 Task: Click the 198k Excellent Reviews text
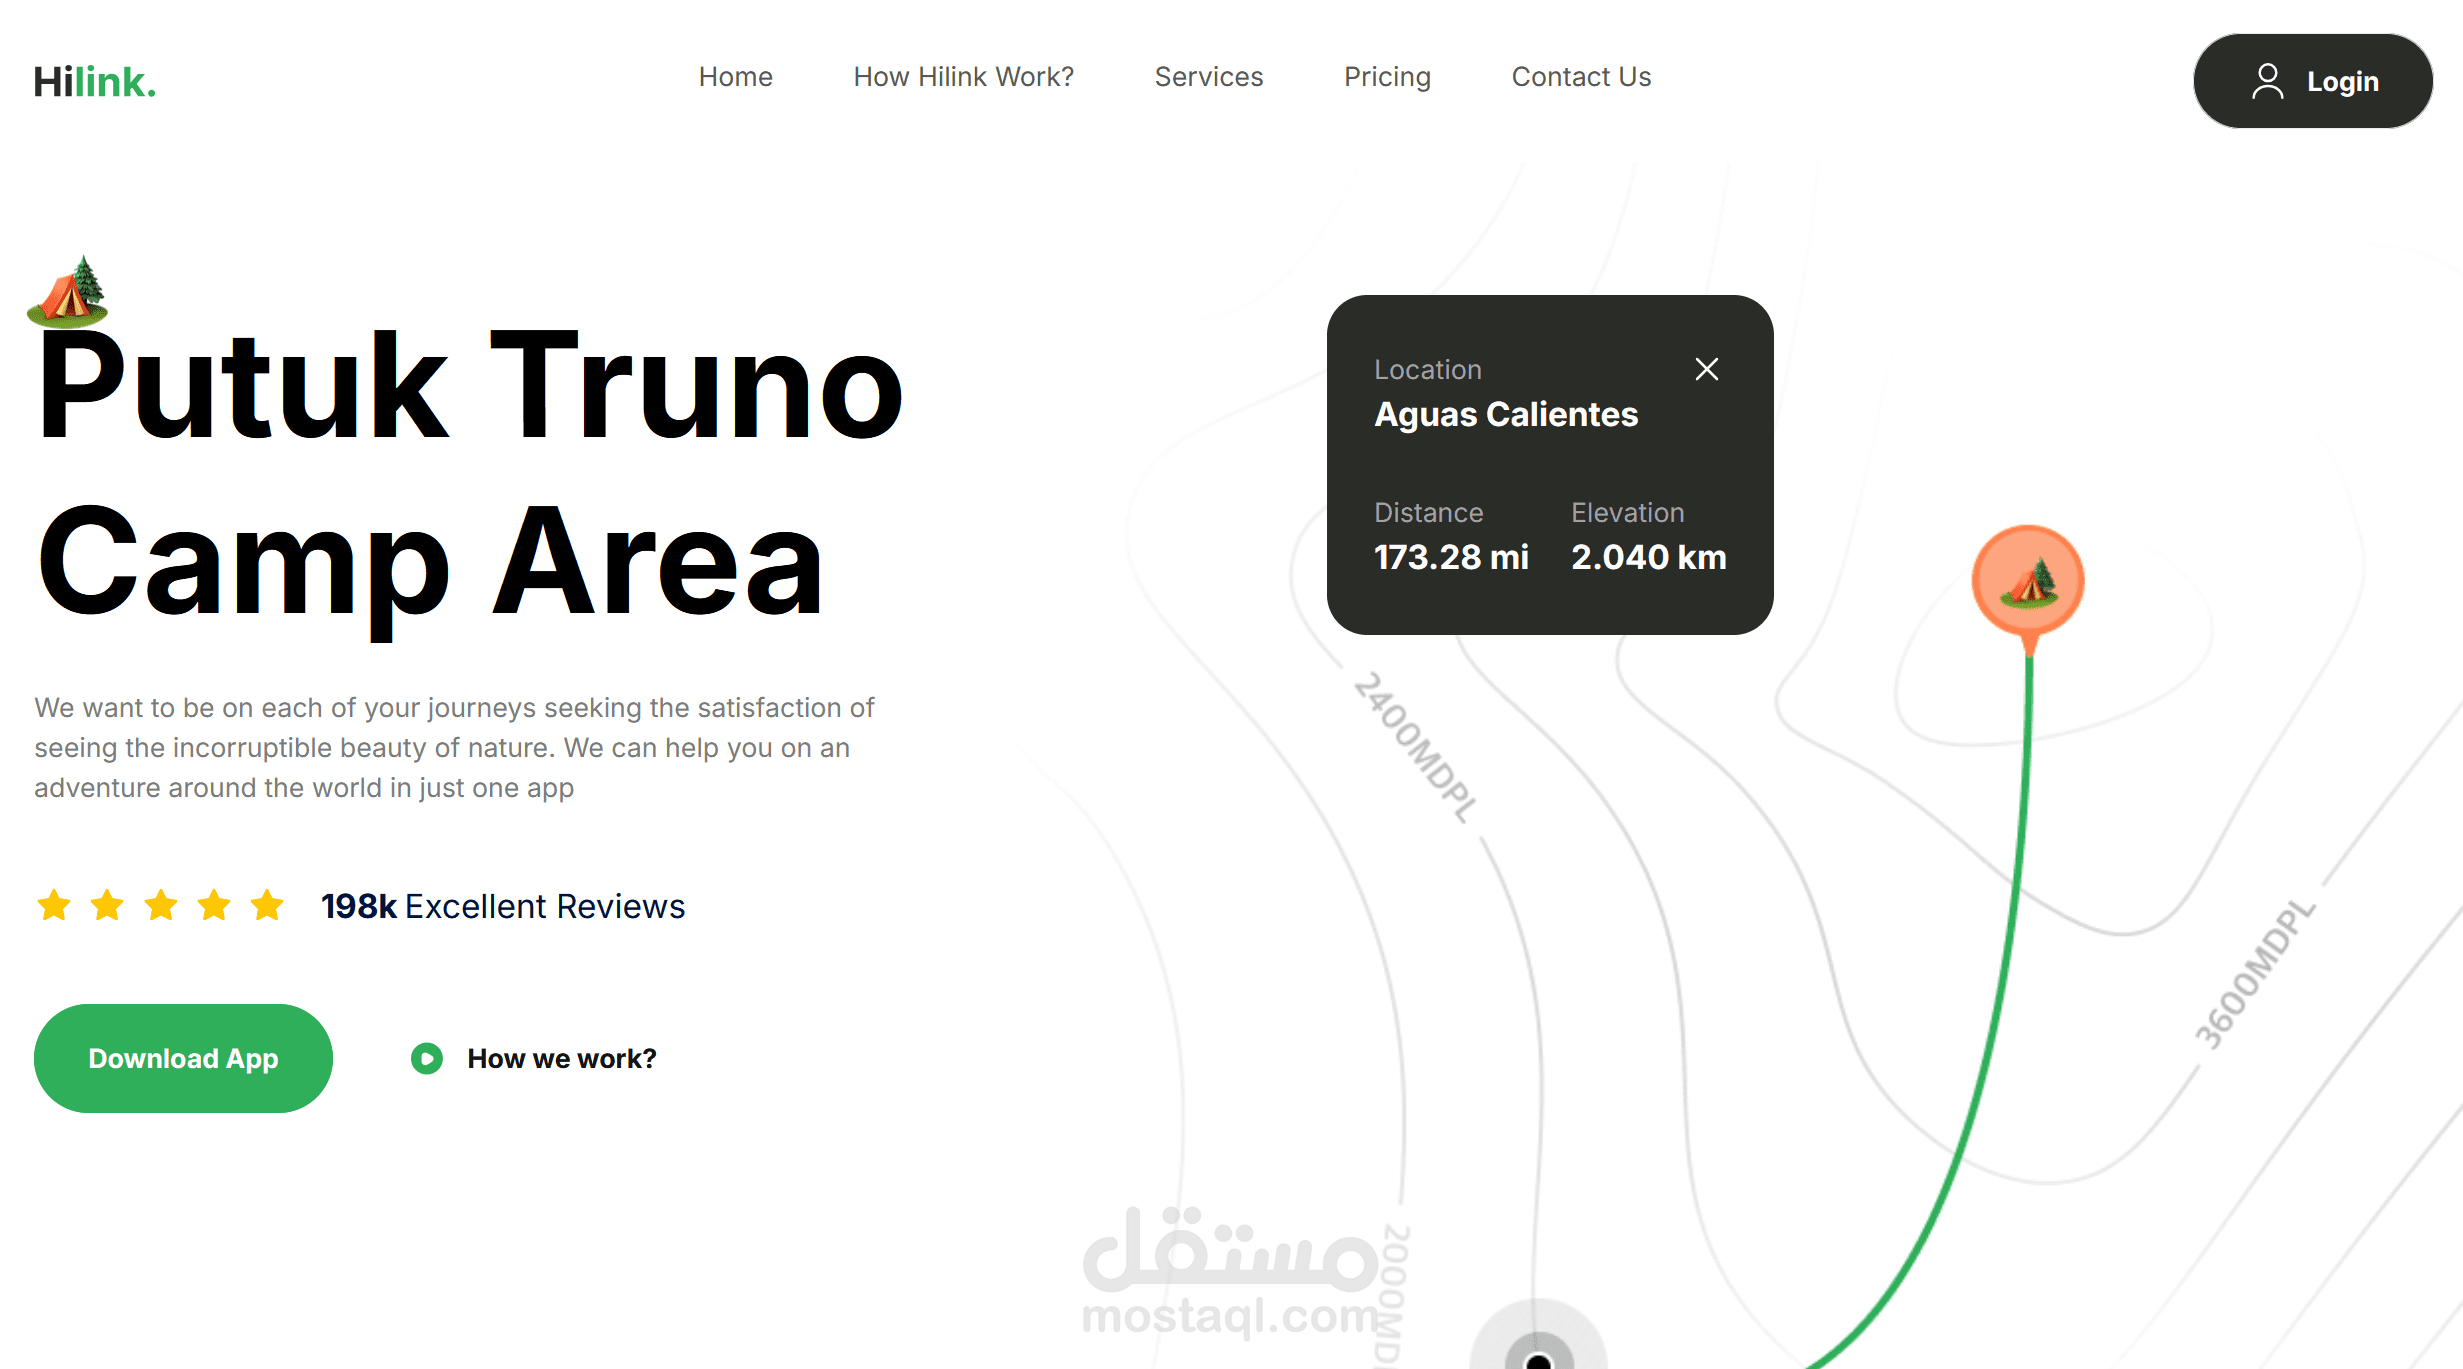click(503, 906)
